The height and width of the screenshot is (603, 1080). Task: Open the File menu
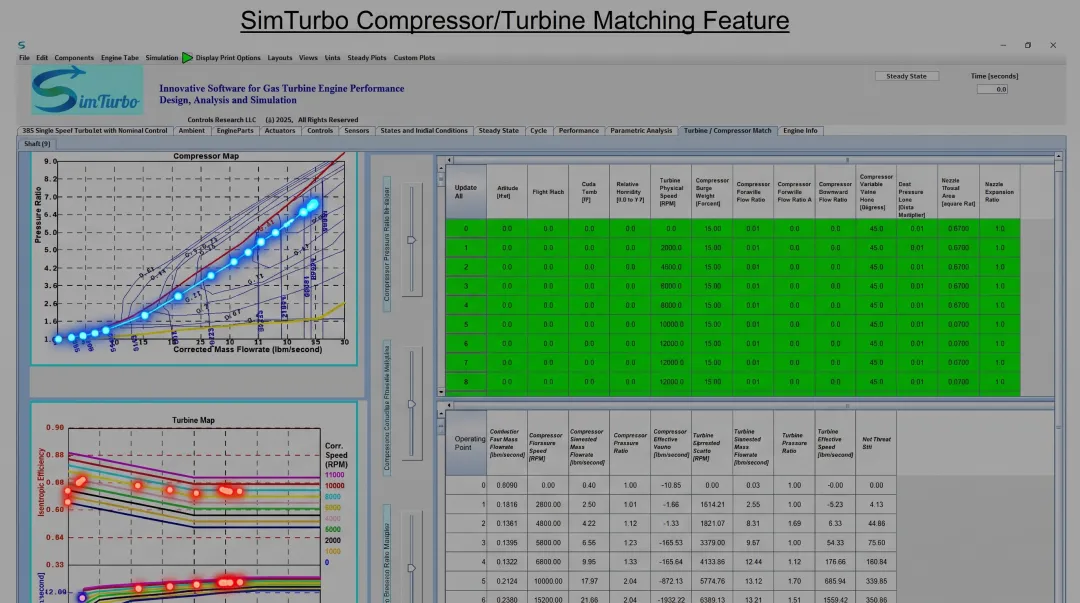coord(24,58)
